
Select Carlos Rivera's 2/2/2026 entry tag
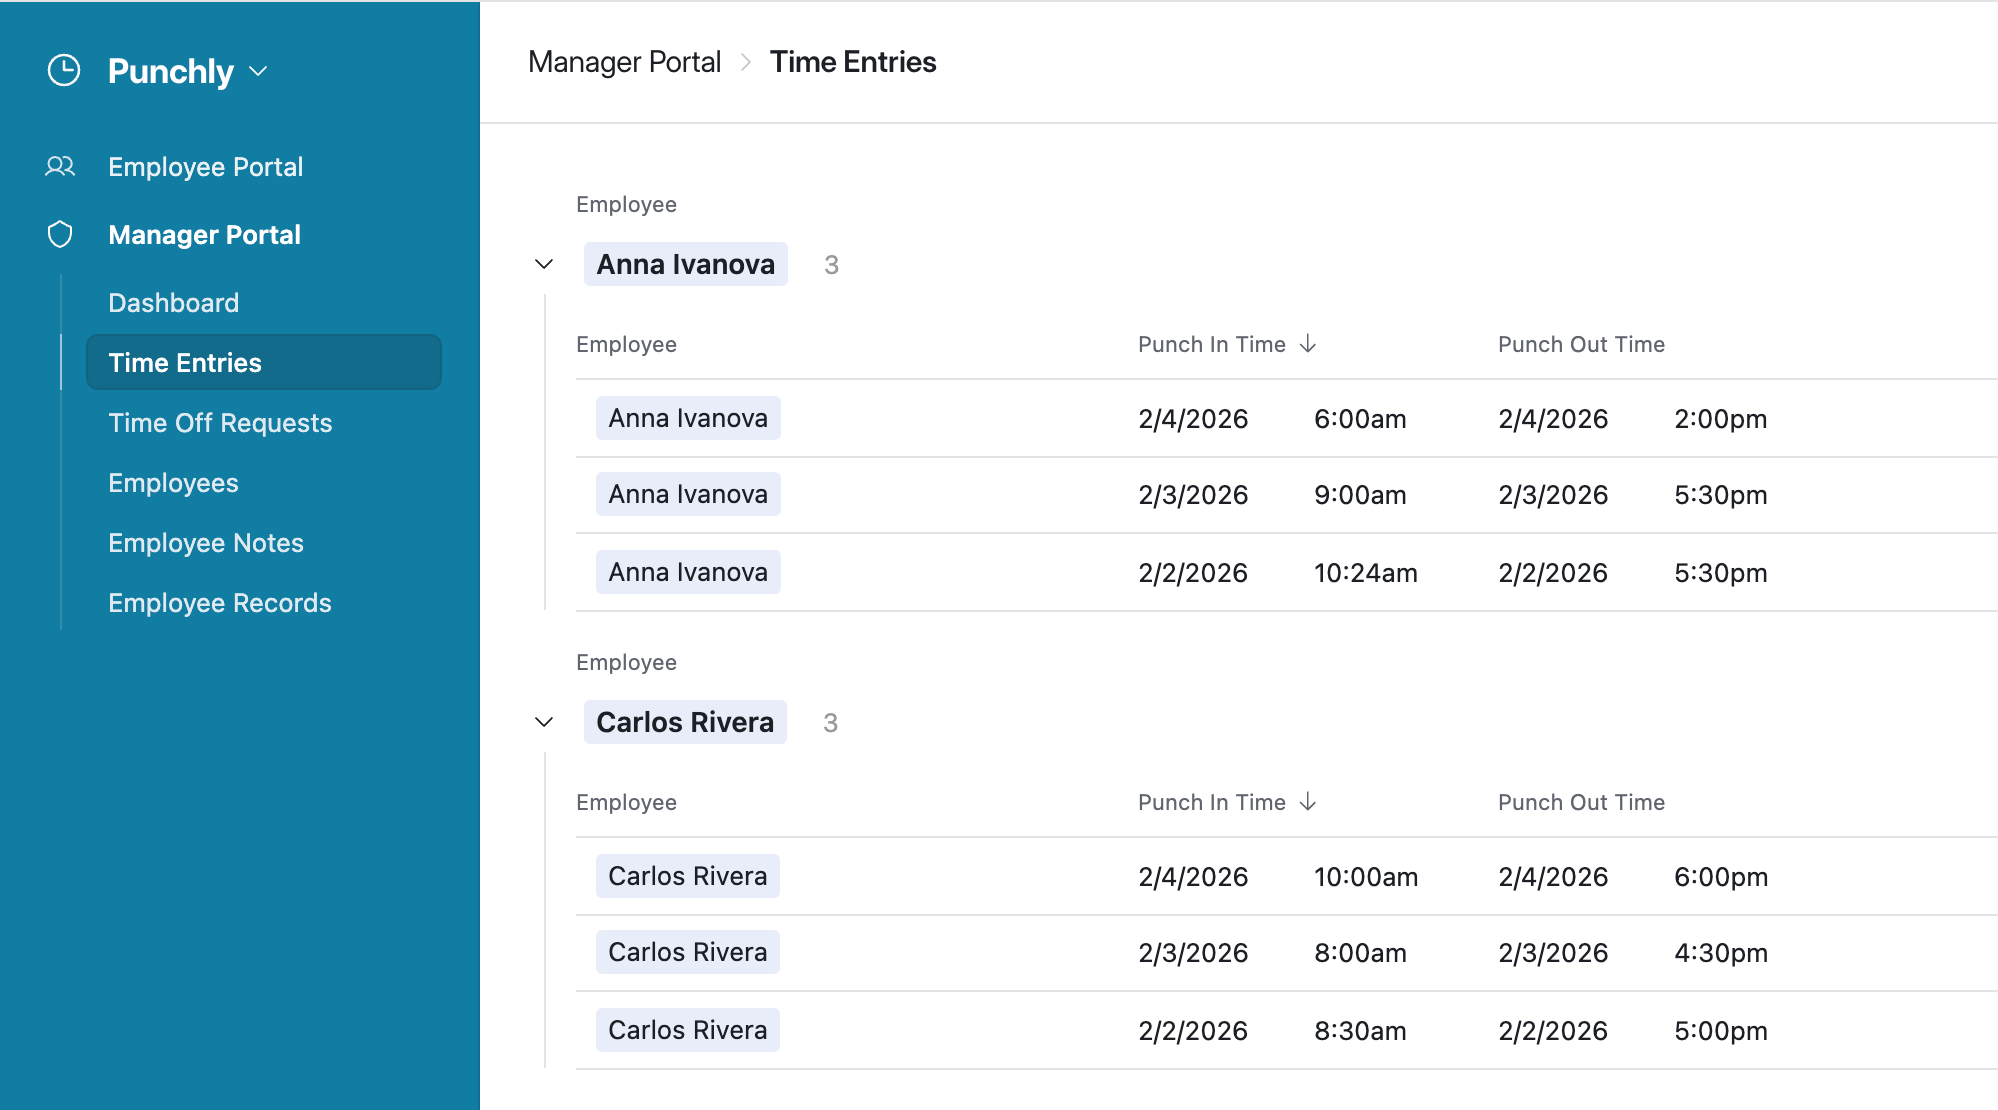pyautogui.click(x=688, y=1030)
